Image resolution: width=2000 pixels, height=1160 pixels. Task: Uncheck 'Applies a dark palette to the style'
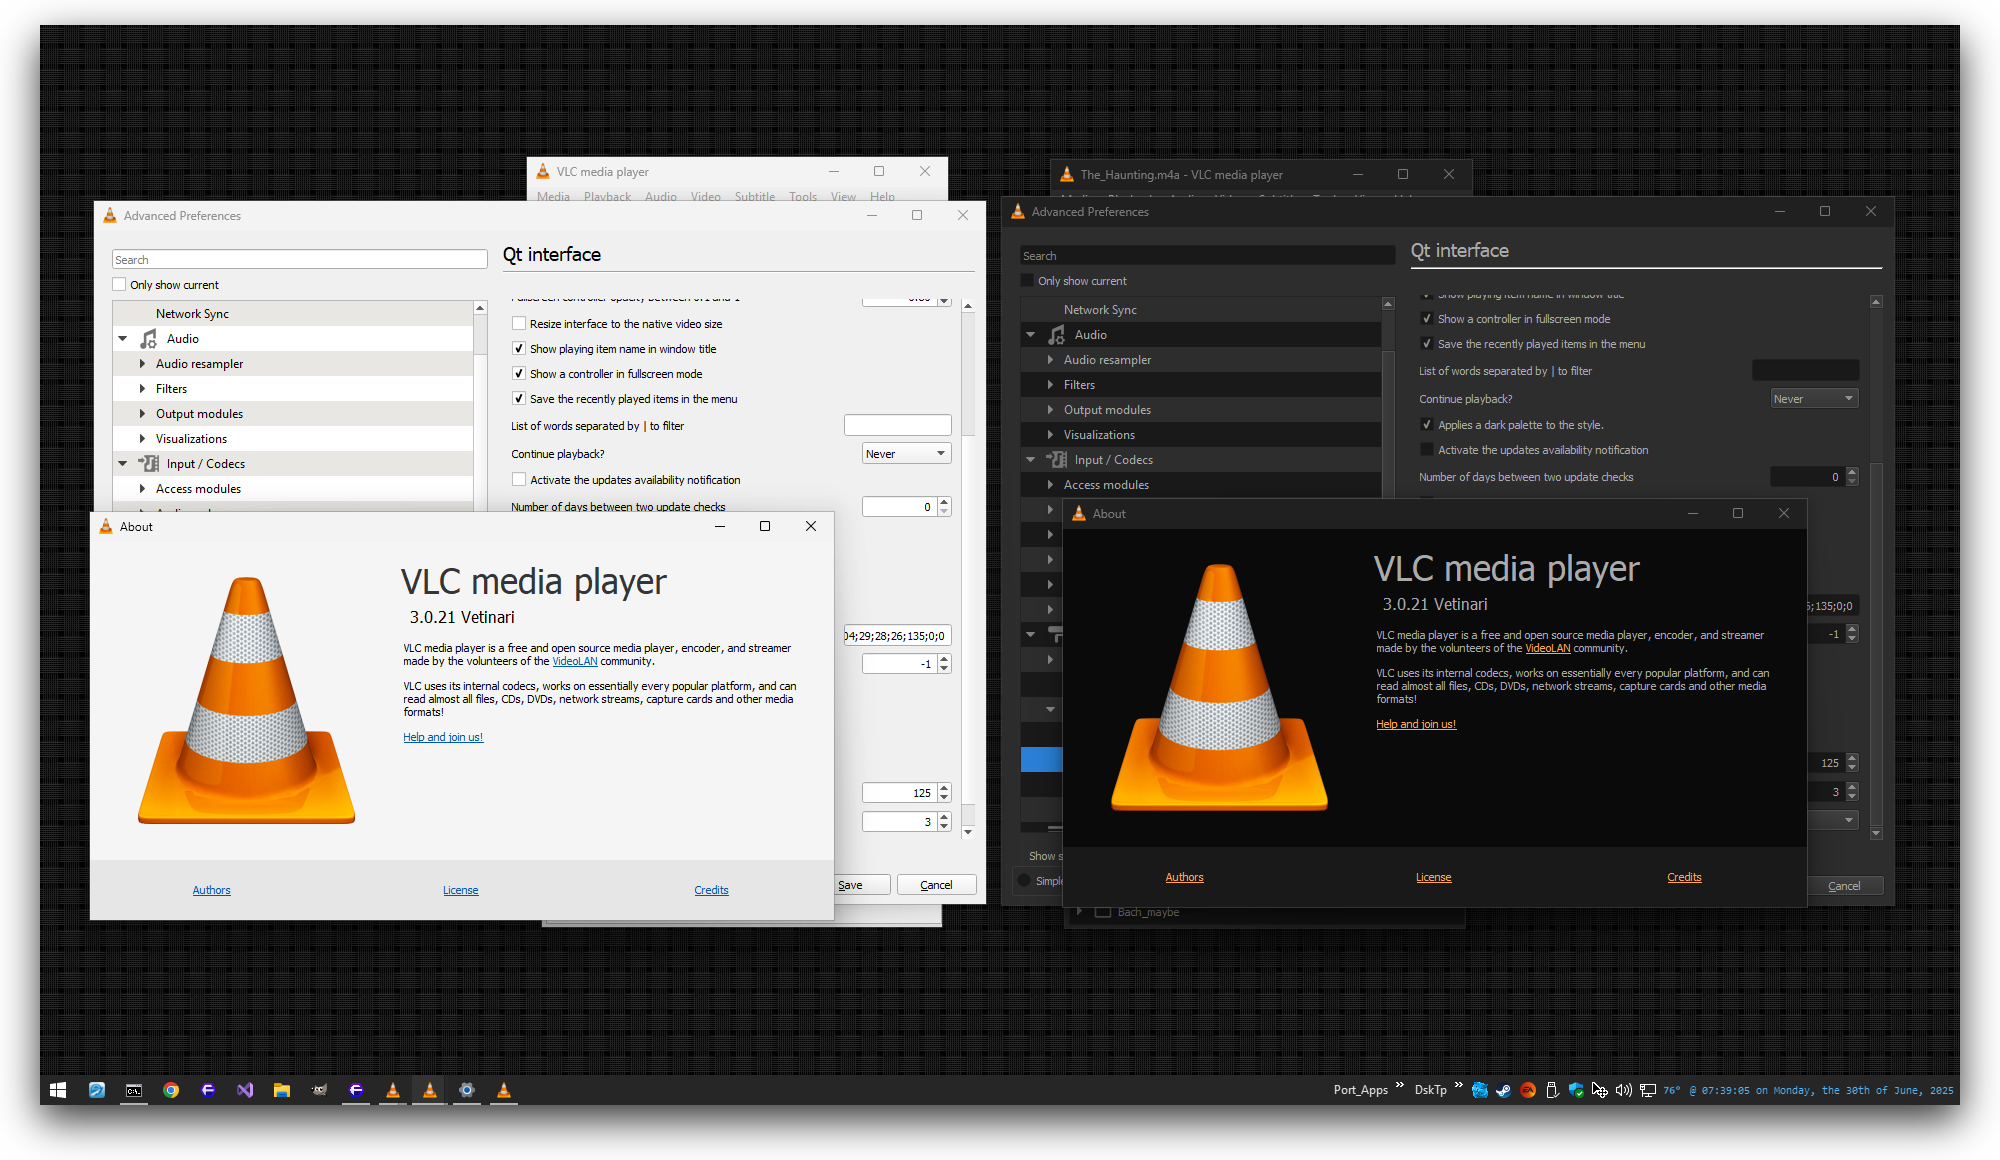(1427, 425)
